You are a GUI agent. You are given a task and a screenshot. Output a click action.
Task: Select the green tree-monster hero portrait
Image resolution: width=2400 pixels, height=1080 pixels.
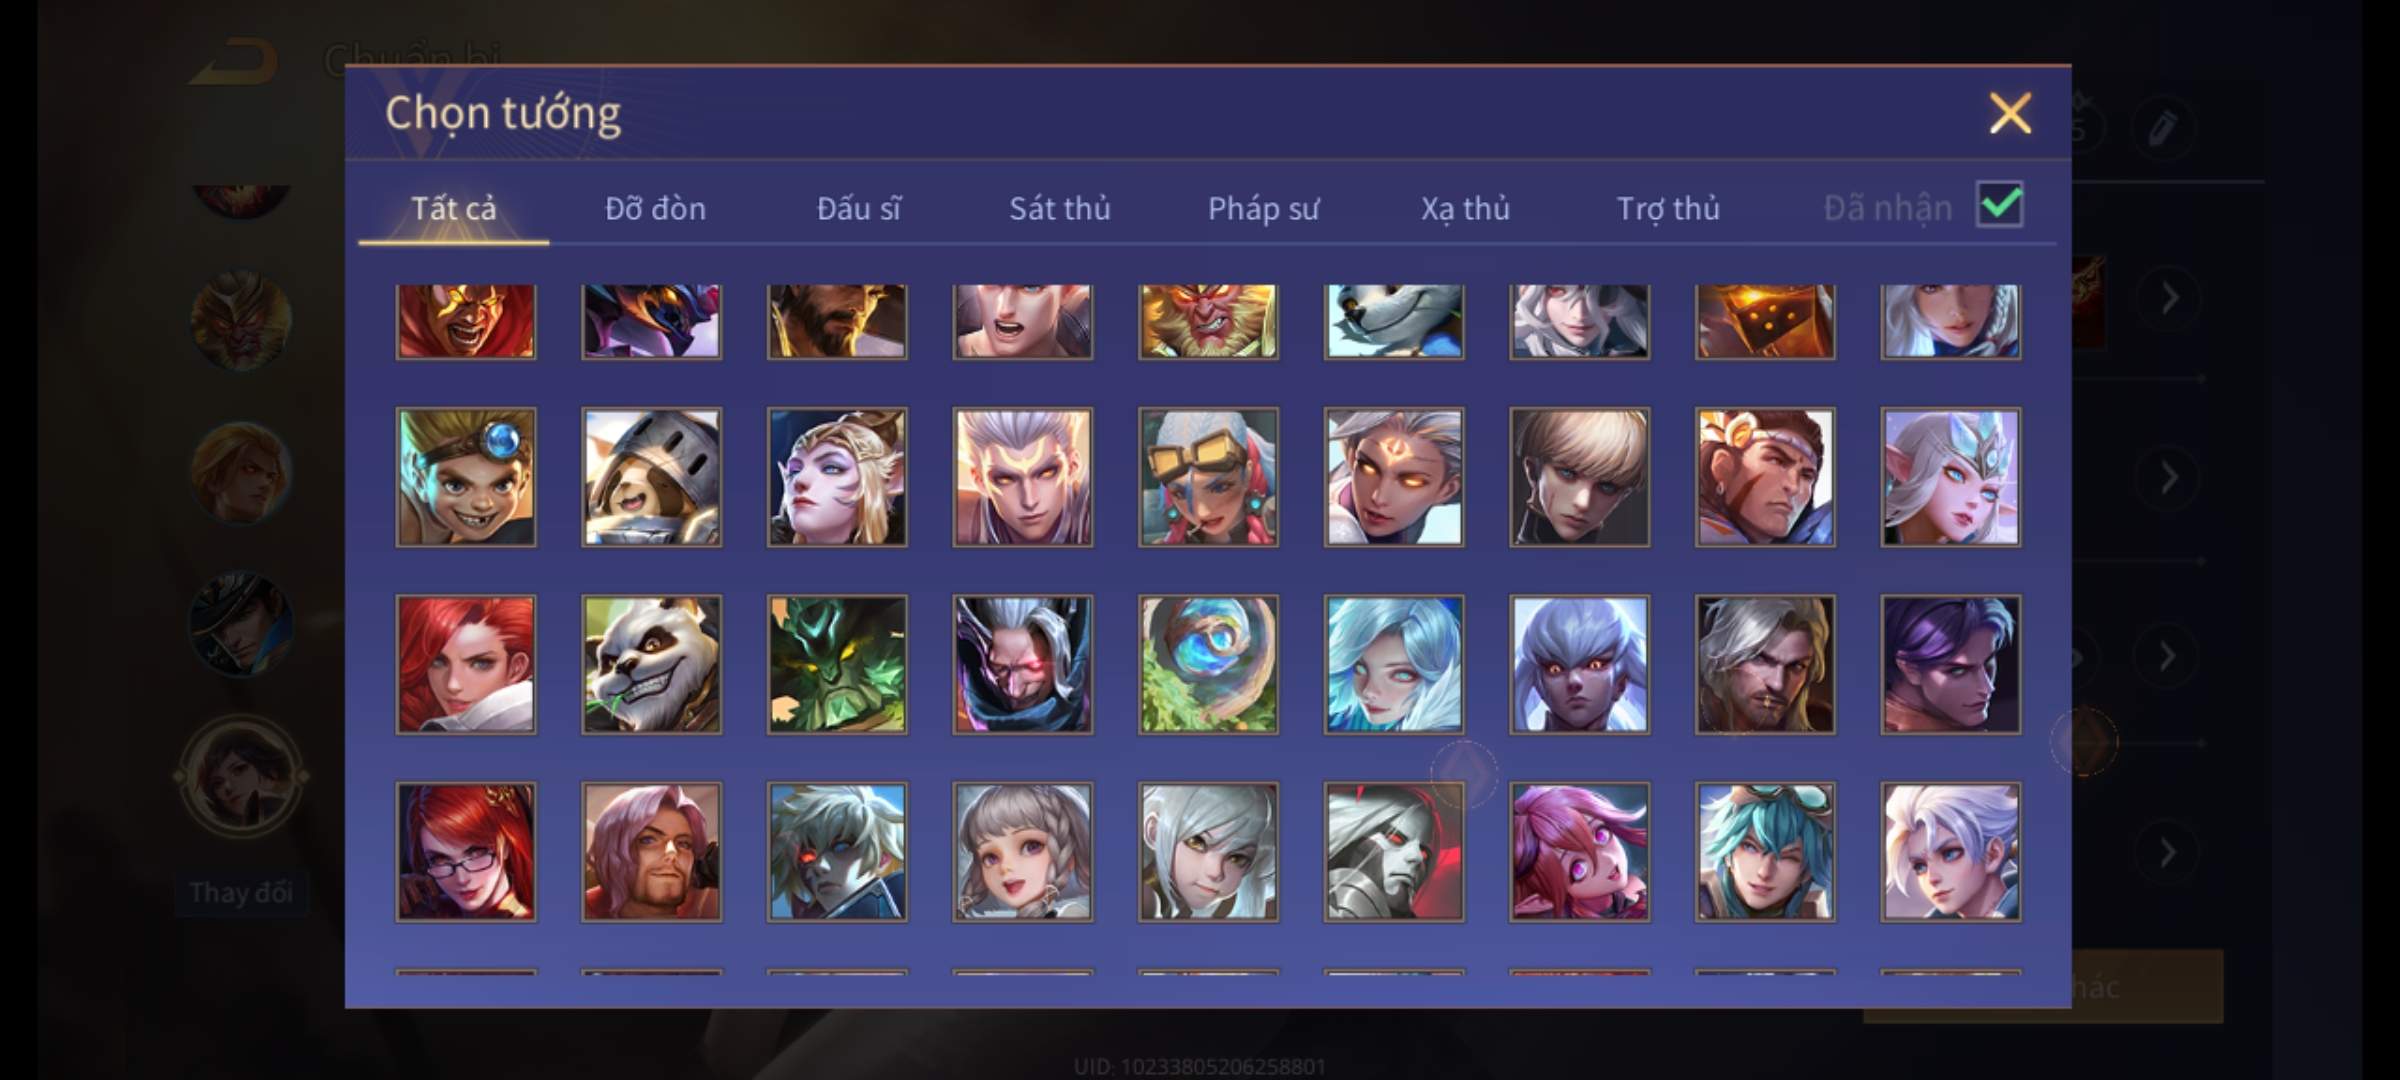(x=837, y=665)
